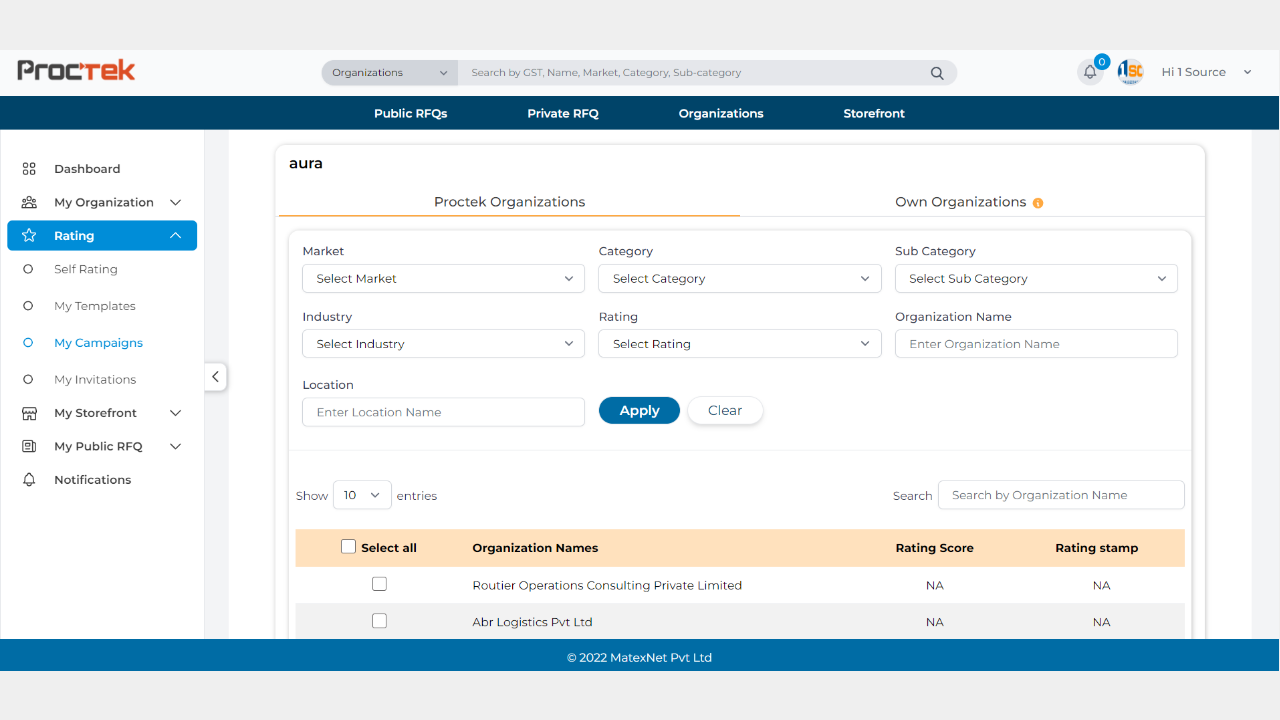Tick checkbox for Abr Logistics Pvt Ltd
The image size is (1280, 720).
[x=379, y=621]
